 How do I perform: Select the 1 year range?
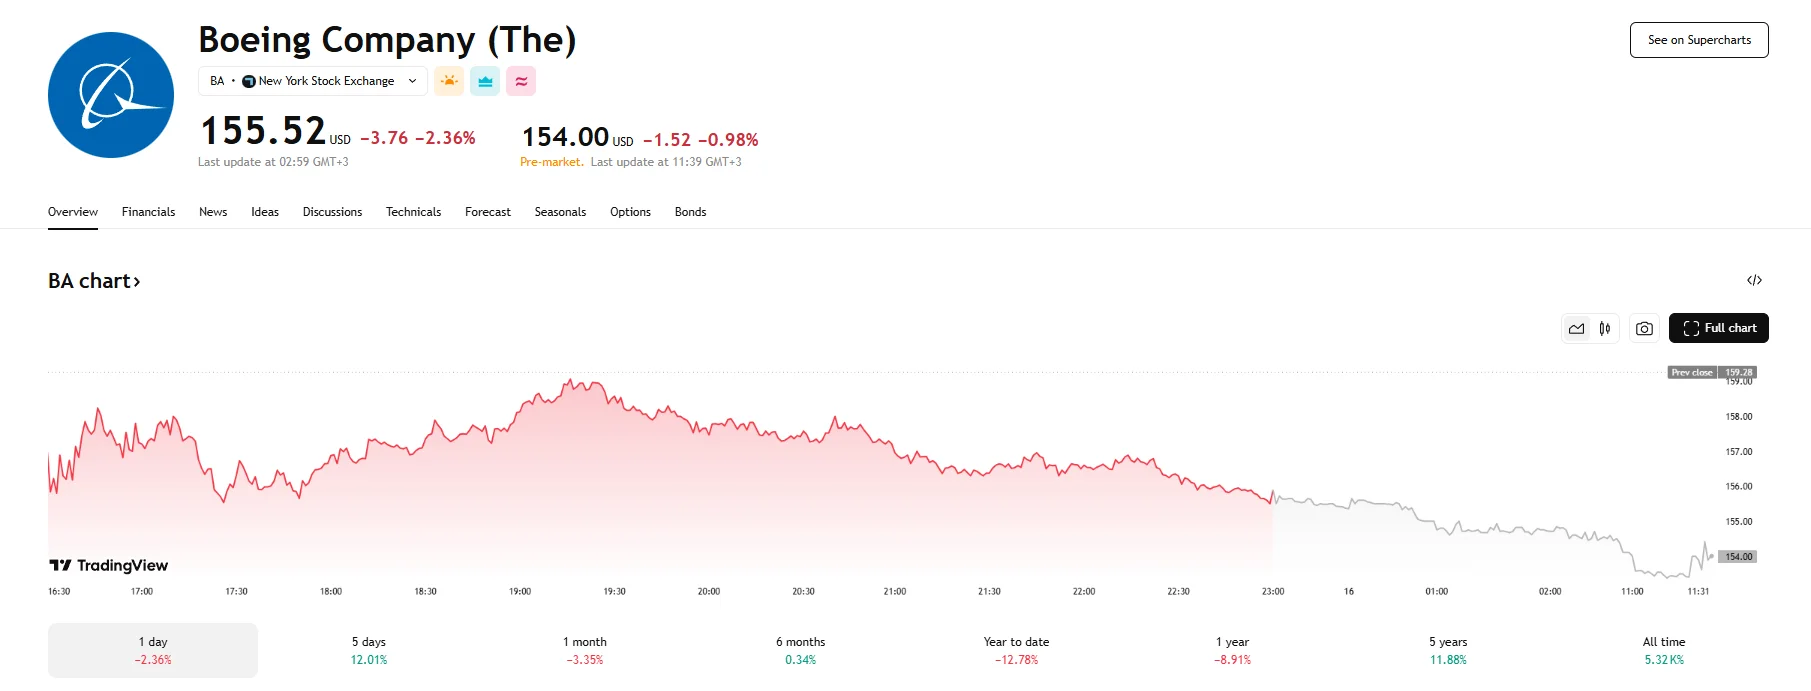1232,650
